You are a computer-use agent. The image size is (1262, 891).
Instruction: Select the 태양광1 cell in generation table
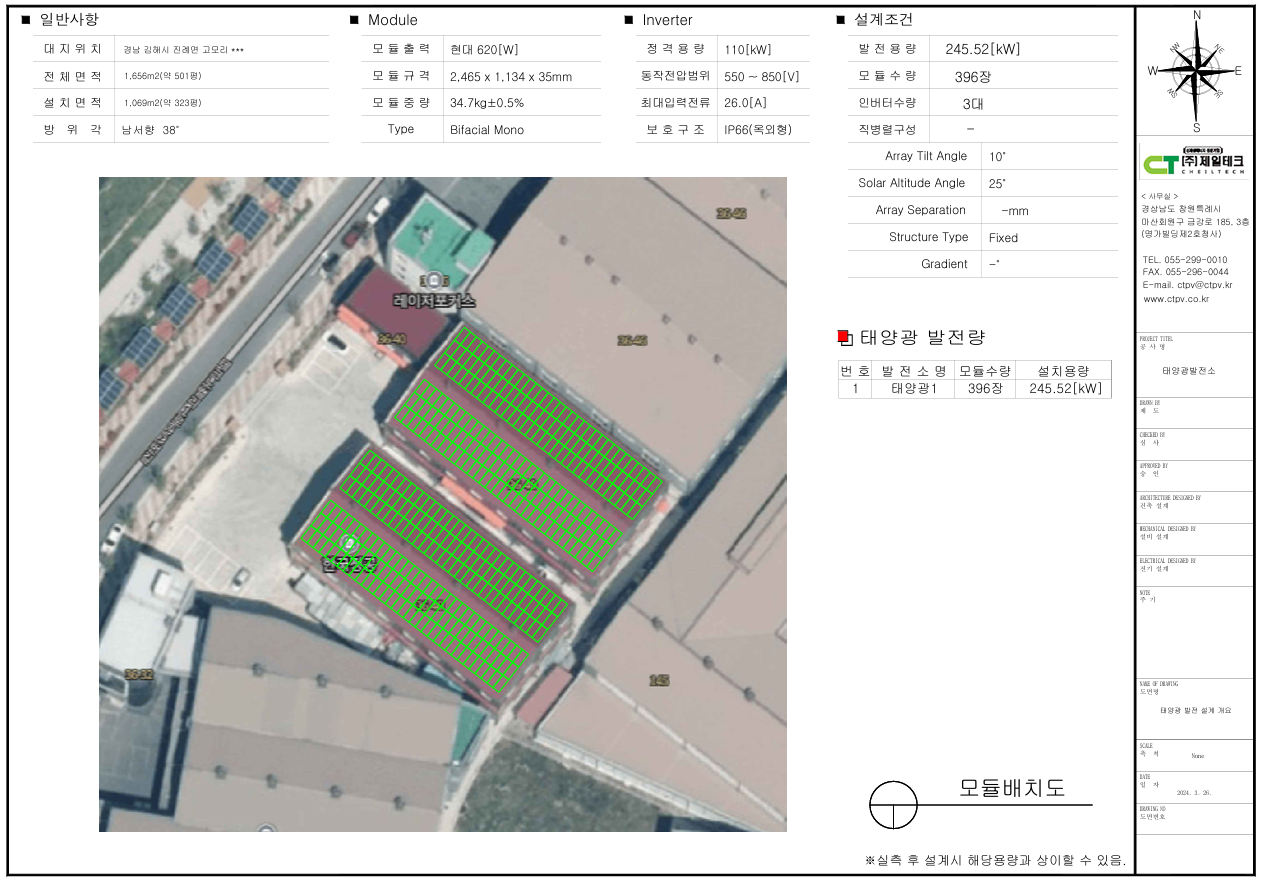(x=914, y=389)
